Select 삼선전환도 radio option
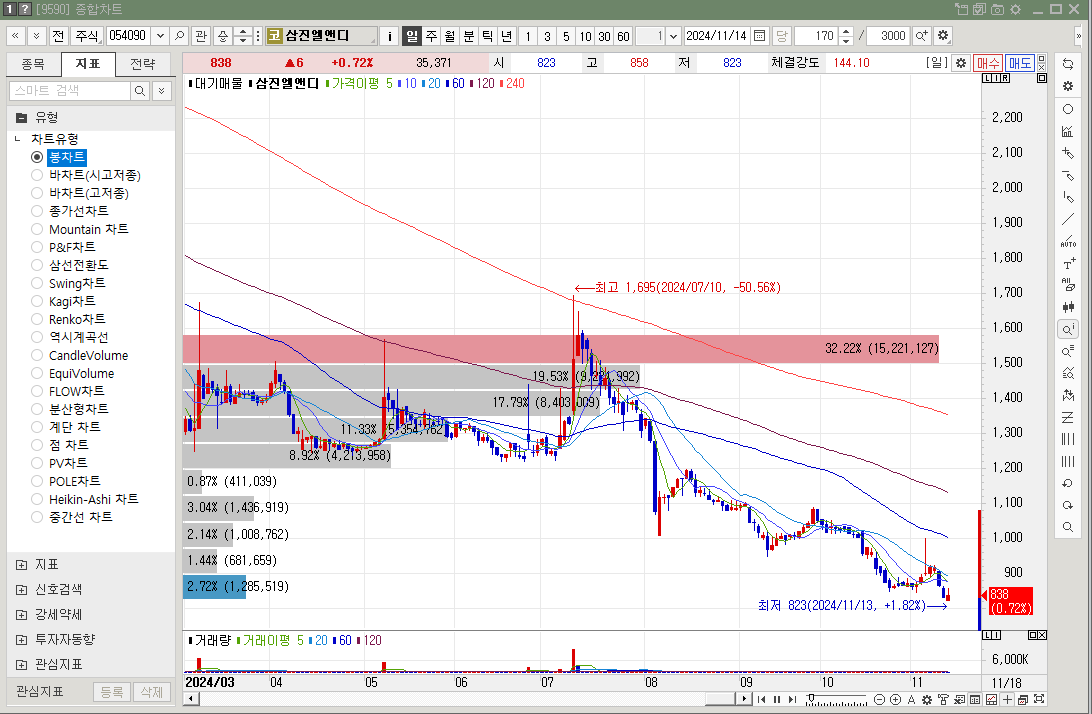Viewport: 1092px width, 714px height. (37, 265)
